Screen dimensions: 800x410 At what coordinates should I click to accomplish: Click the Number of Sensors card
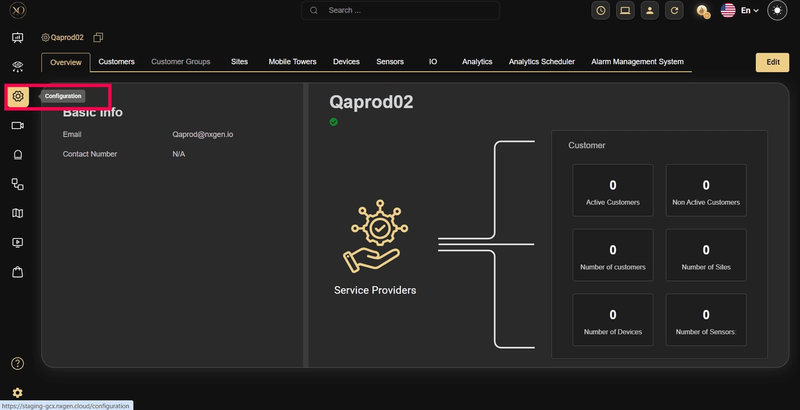706,320
